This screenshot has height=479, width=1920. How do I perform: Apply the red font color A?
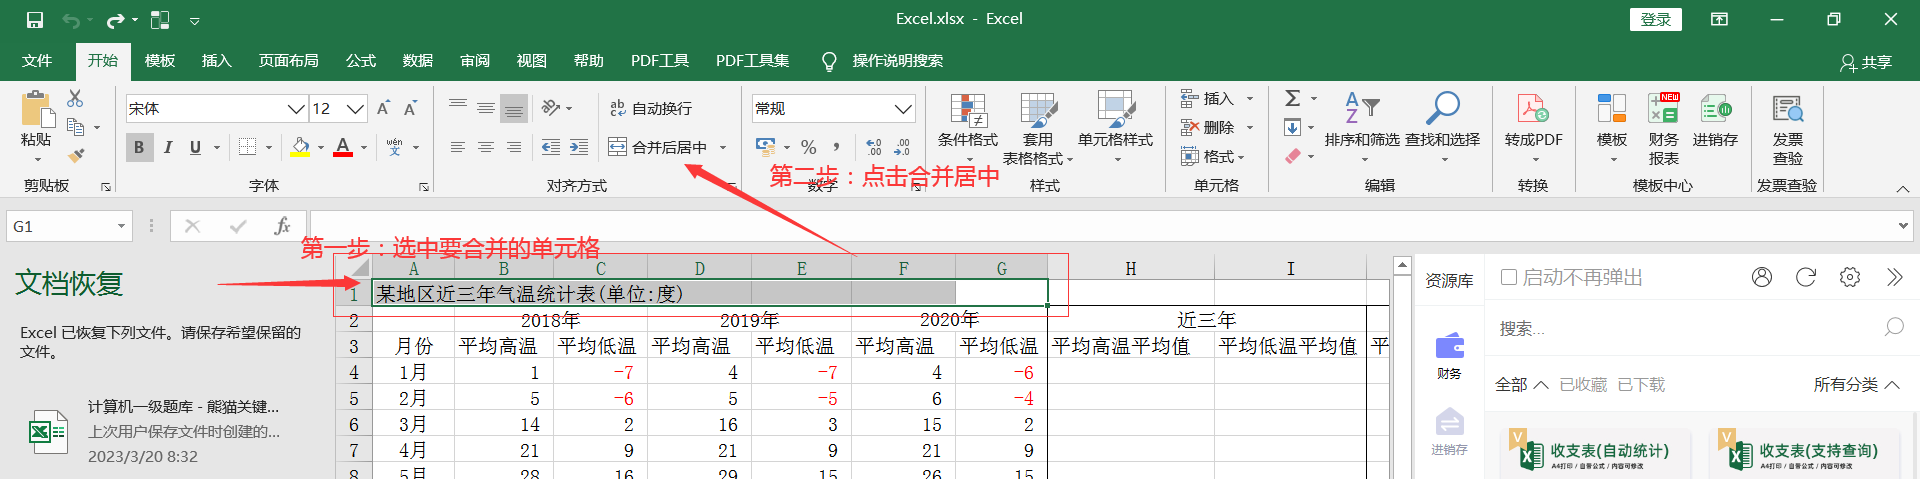point(343,147)
